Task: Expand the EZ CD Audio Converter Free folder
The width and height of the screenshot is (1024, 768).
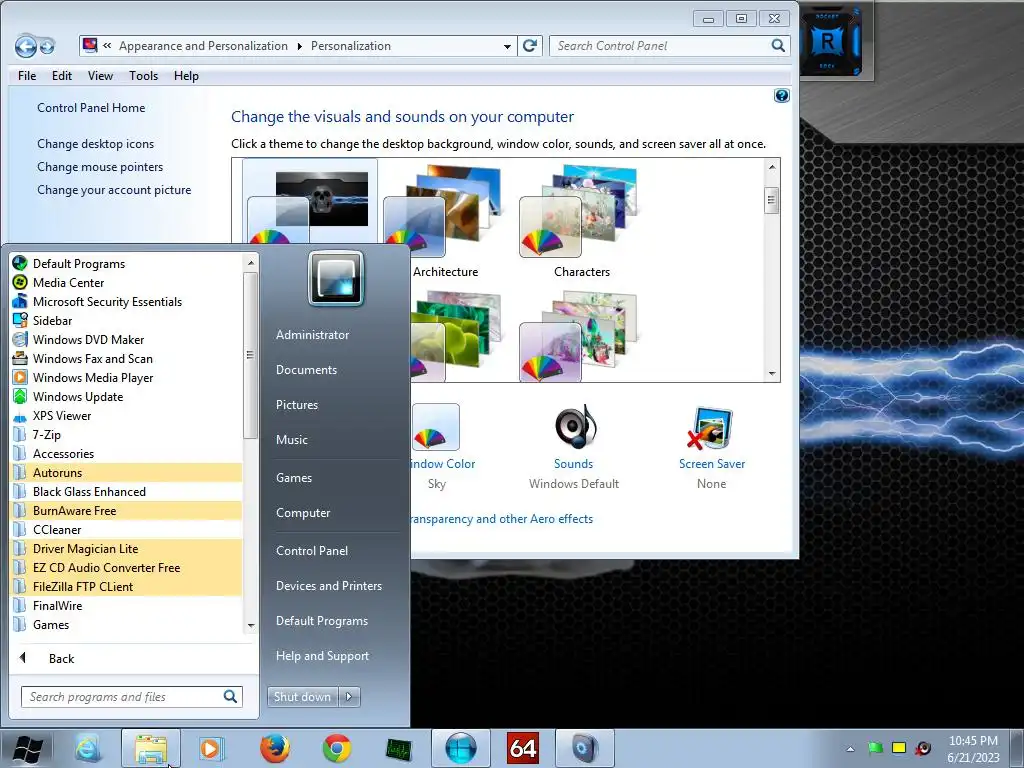Action: pos(127,567)
